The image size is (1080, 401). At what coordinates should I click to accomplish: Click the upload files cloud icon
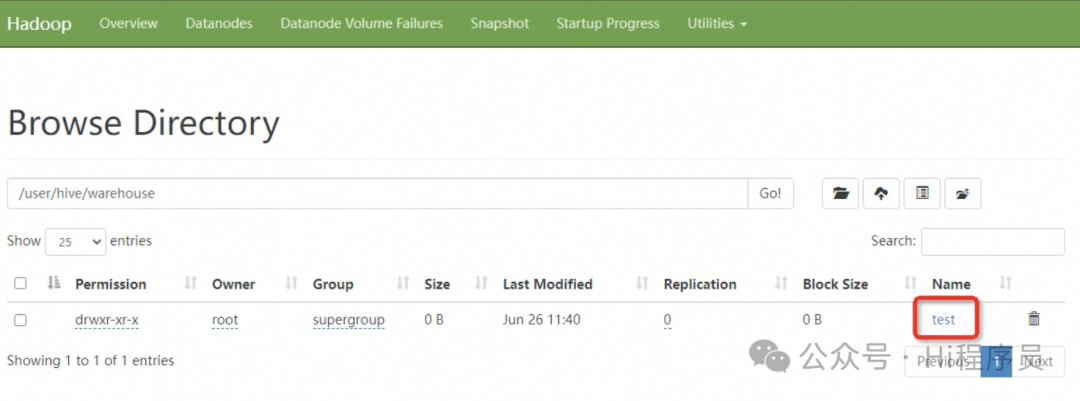tap(881, 194)
